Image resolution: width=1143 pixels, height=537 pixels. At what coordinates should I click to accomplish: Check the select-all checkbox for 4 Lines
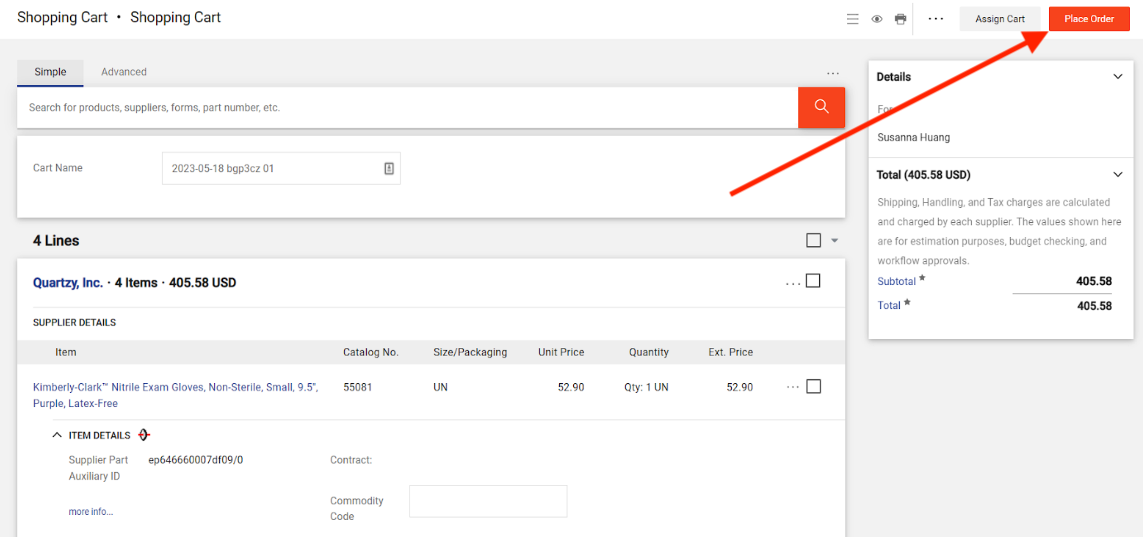click(x=813, y=240)
